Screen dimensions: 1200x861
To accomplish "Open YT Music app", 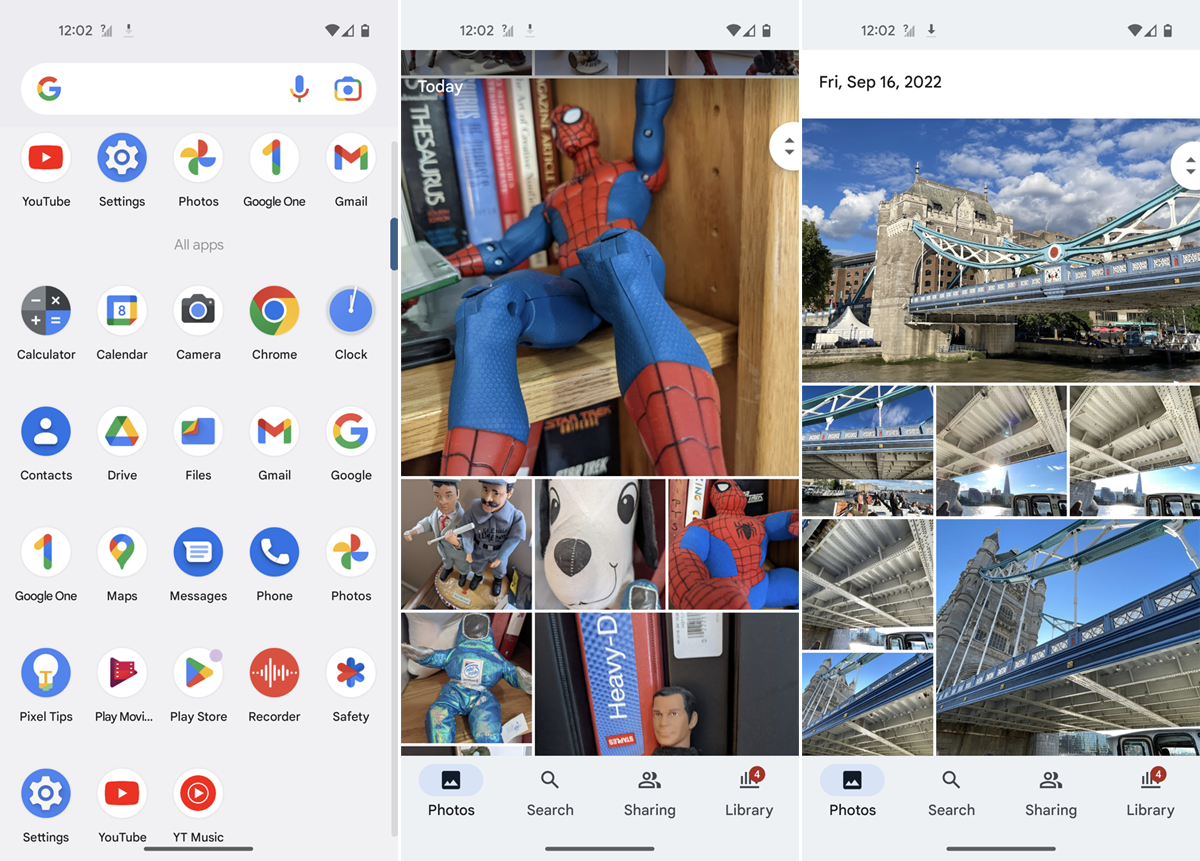I will [x=198, y=795].
